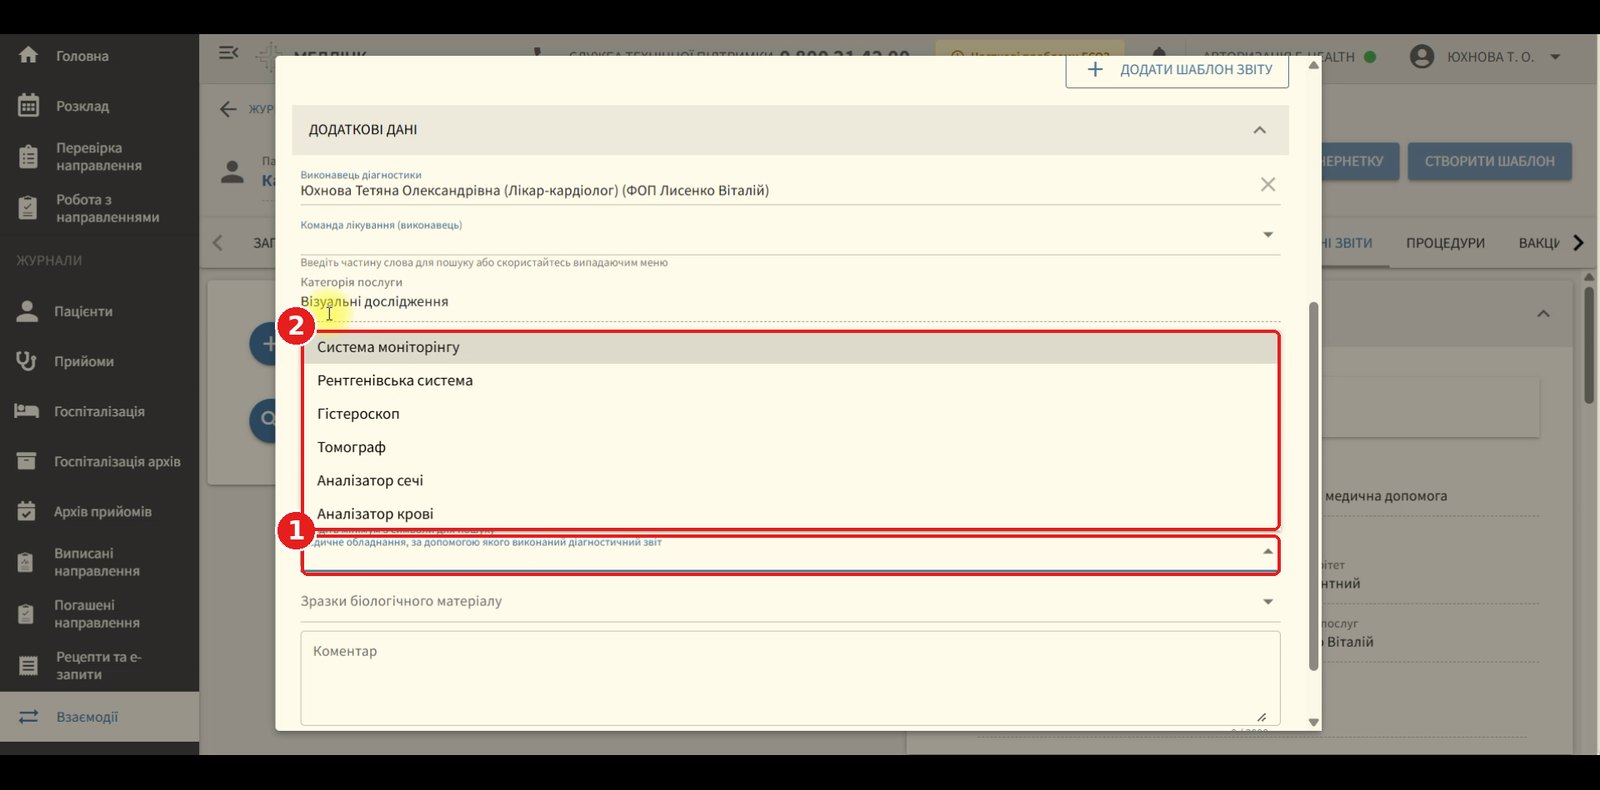The width and height of the screenshot is (1600, 790).
Task: Switch to the ПРОЦЕДУРИ tab
Action: 1445,243
